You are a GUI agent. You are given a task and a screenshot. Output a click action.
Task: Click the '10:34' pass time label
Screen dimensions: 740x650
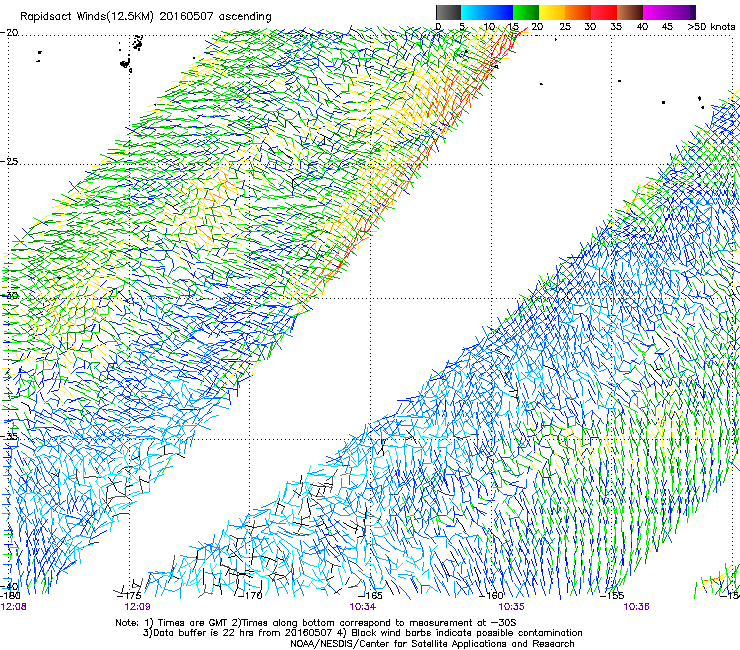[362, 607]
